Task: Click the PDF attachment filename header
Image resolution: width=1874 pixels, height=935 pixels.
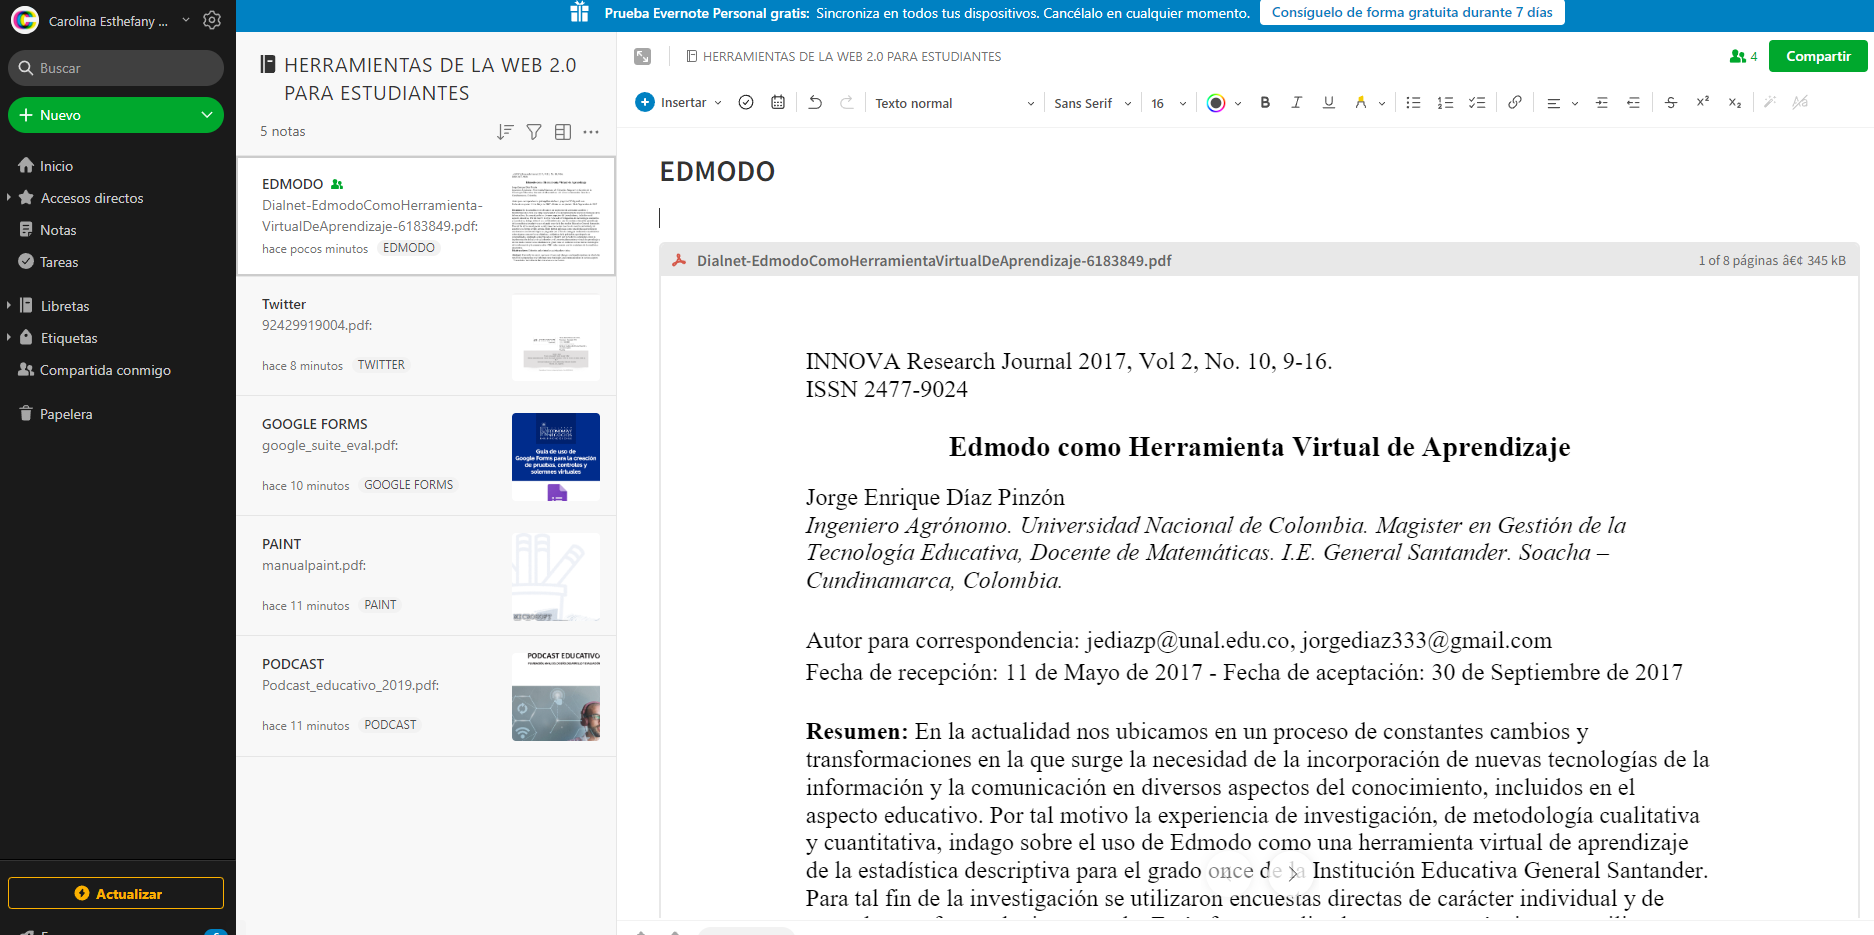Action: click(x=934, y=260)
